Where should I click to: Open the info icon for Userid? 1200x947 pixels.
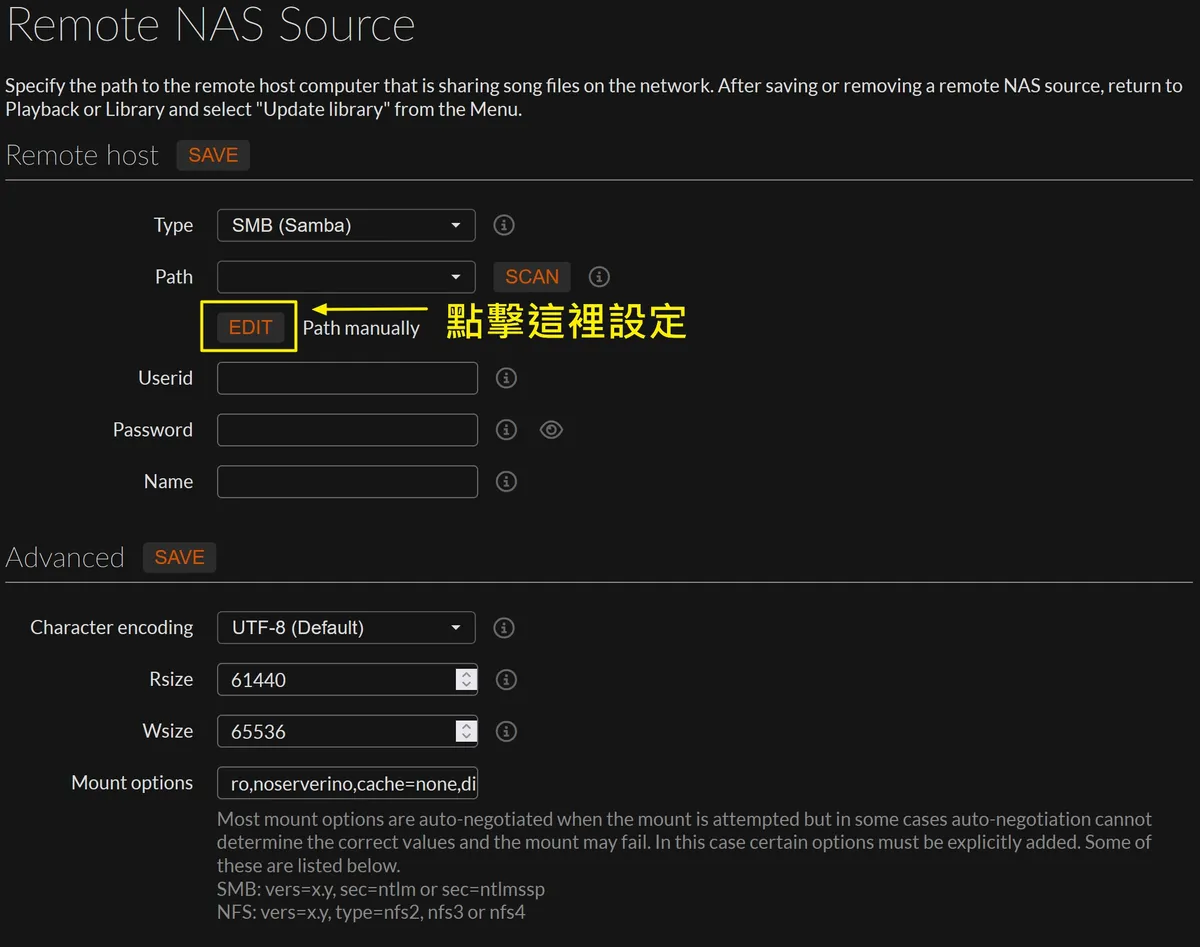coord(507,378)
